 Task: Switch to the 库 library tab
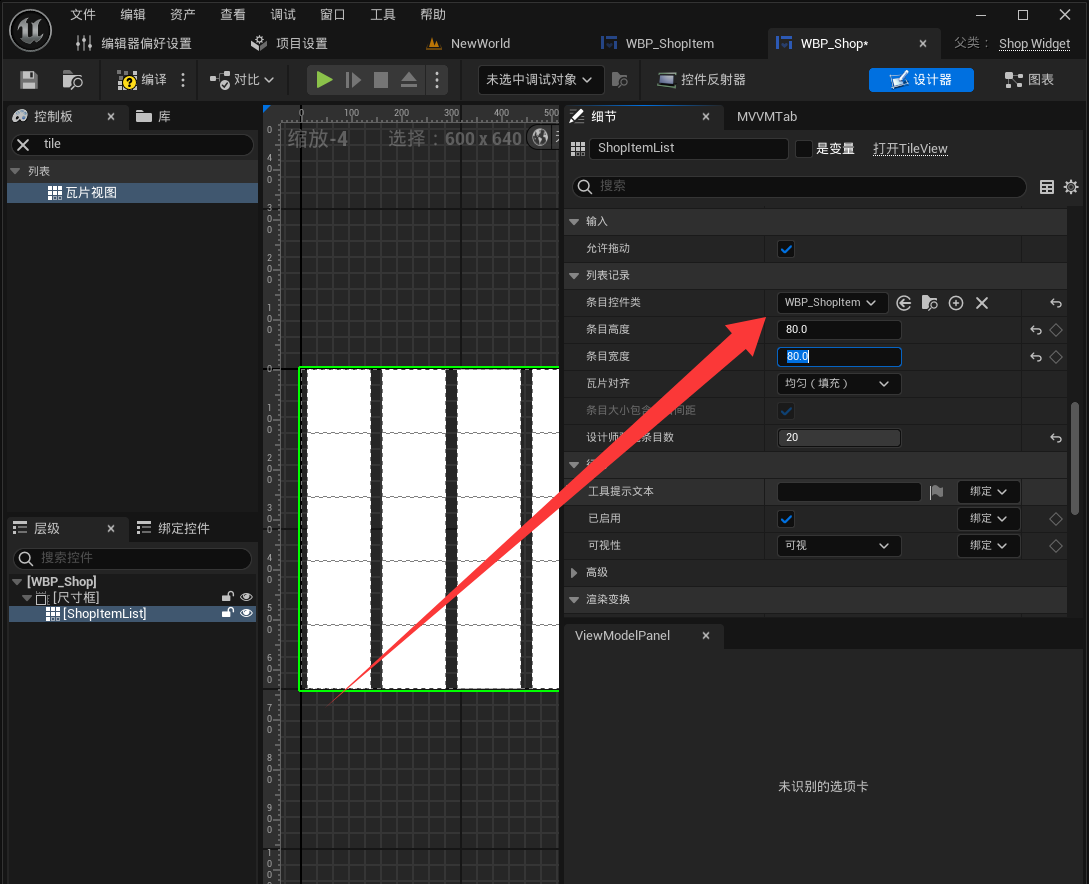coord(153,117)
